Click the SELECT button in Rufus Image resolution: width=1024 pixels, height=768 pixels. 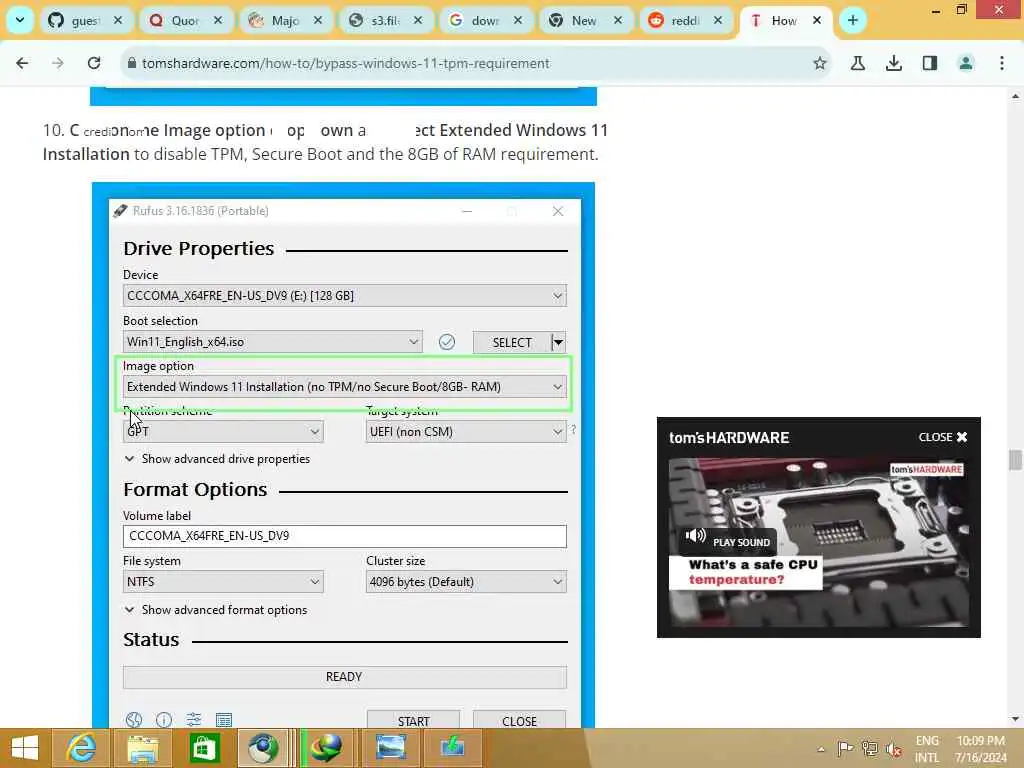pyautogui.click(x=512, y=342)
